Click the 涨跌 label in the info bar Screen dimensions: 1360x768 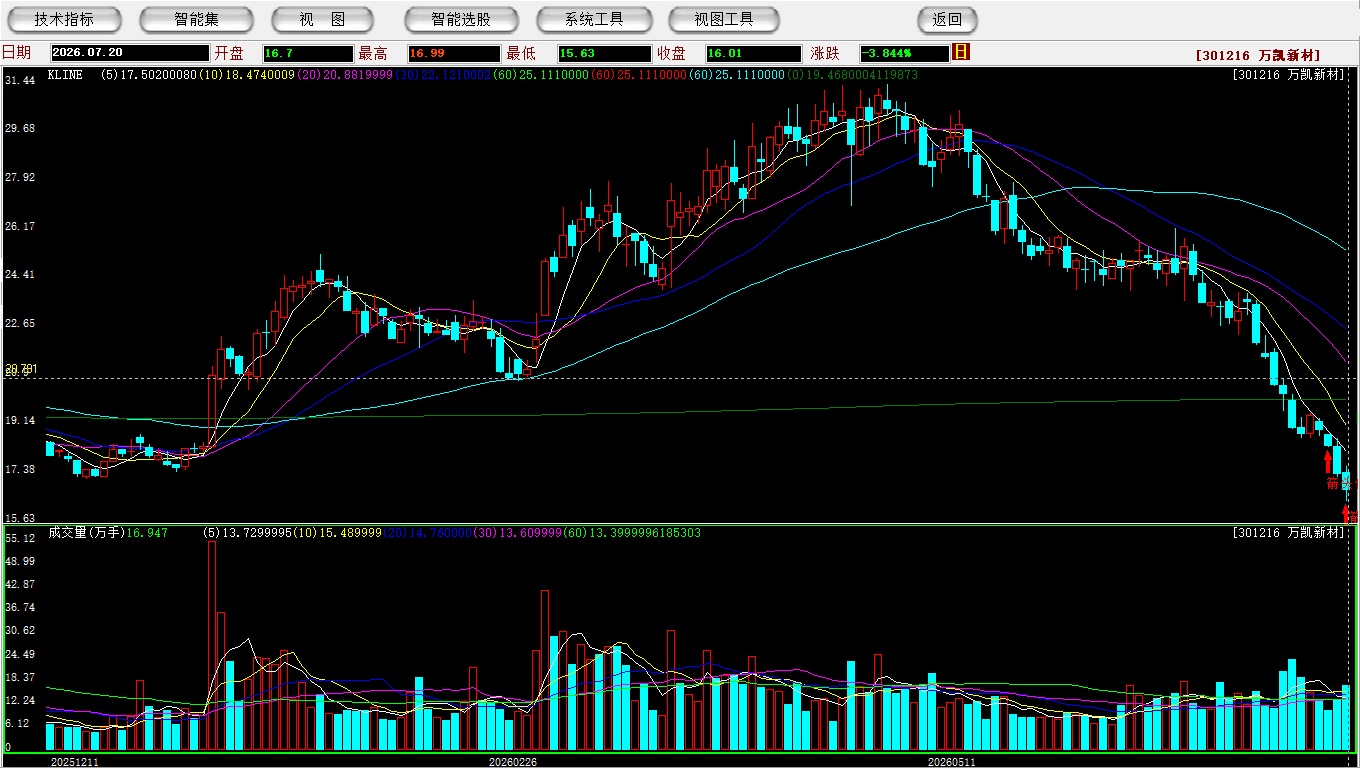(825, 53)
